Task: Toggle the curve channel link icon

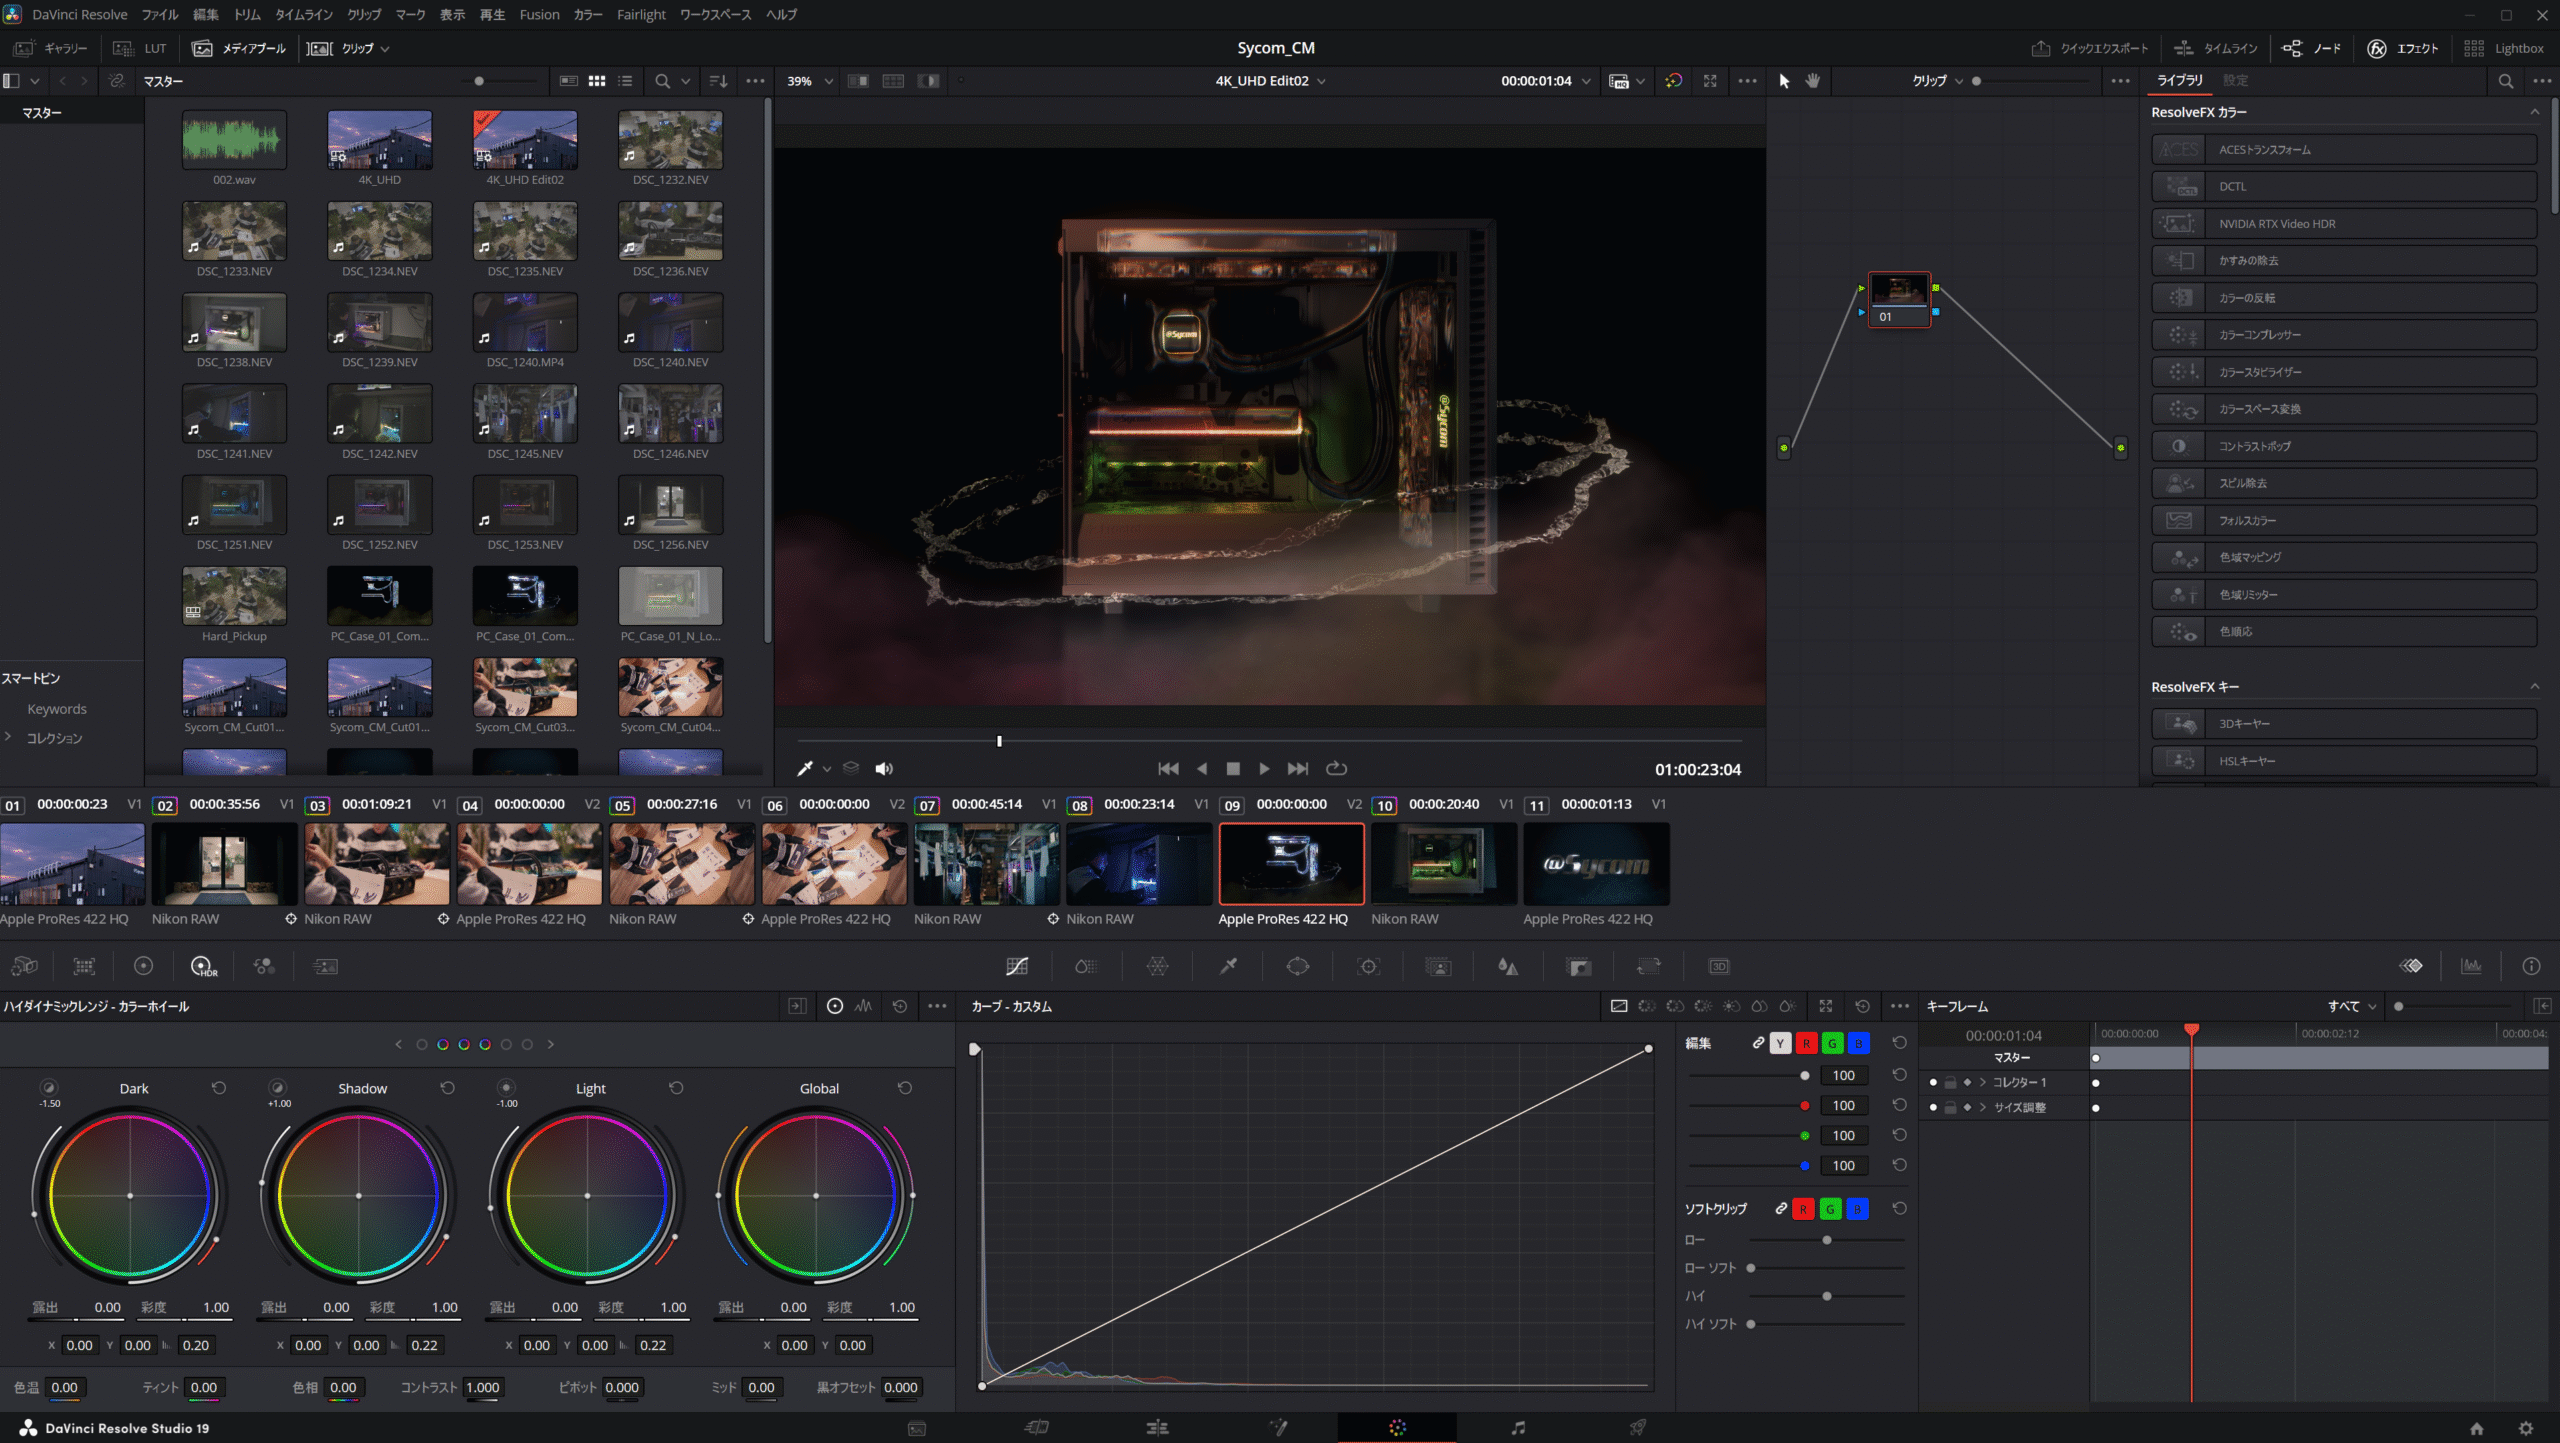Action: (1758, 1043)
